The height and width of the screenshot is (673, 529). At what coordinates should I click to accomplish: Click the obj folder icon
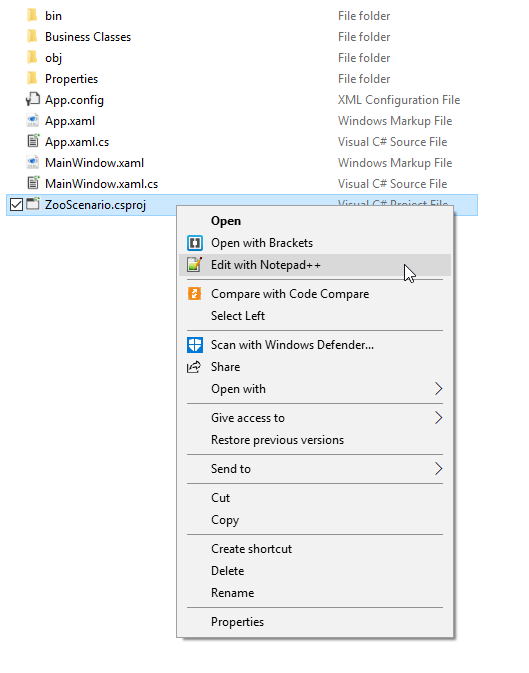pos(32,58)
